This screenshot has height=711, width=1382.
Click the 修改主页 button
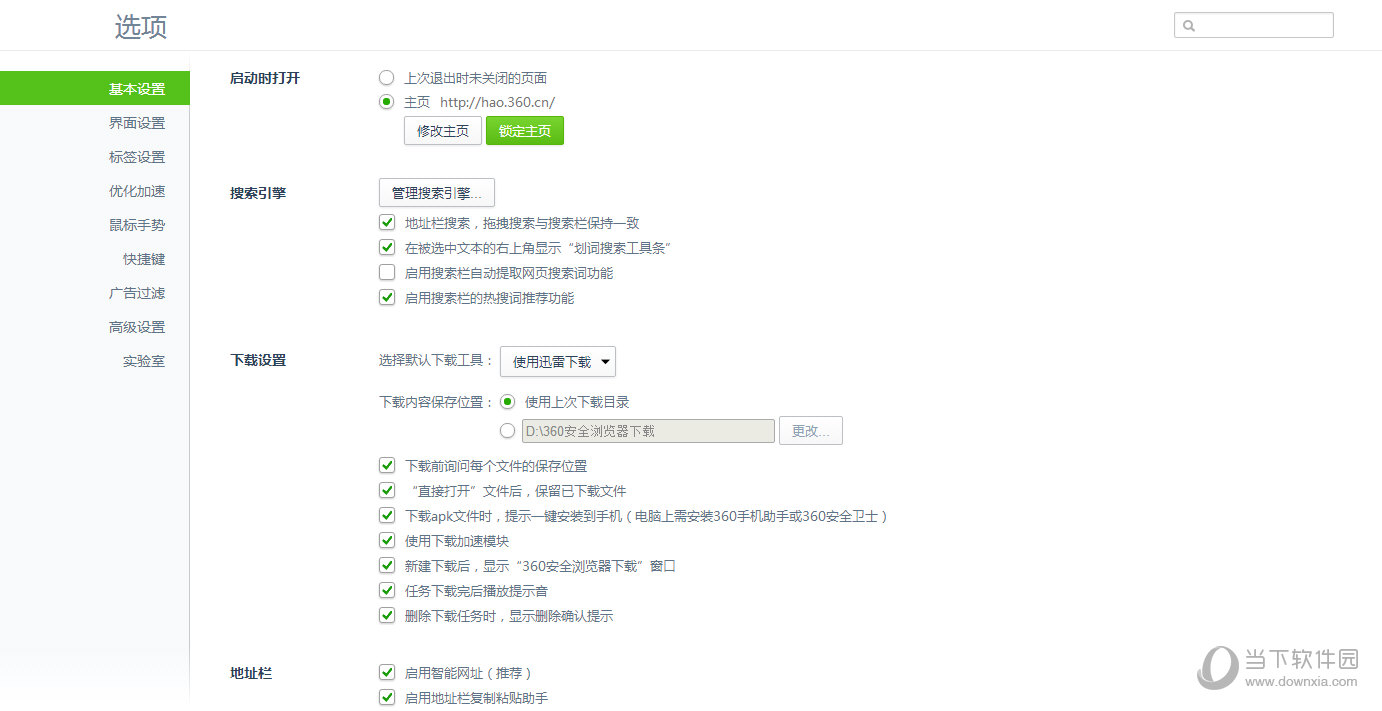tap(443, 131)
